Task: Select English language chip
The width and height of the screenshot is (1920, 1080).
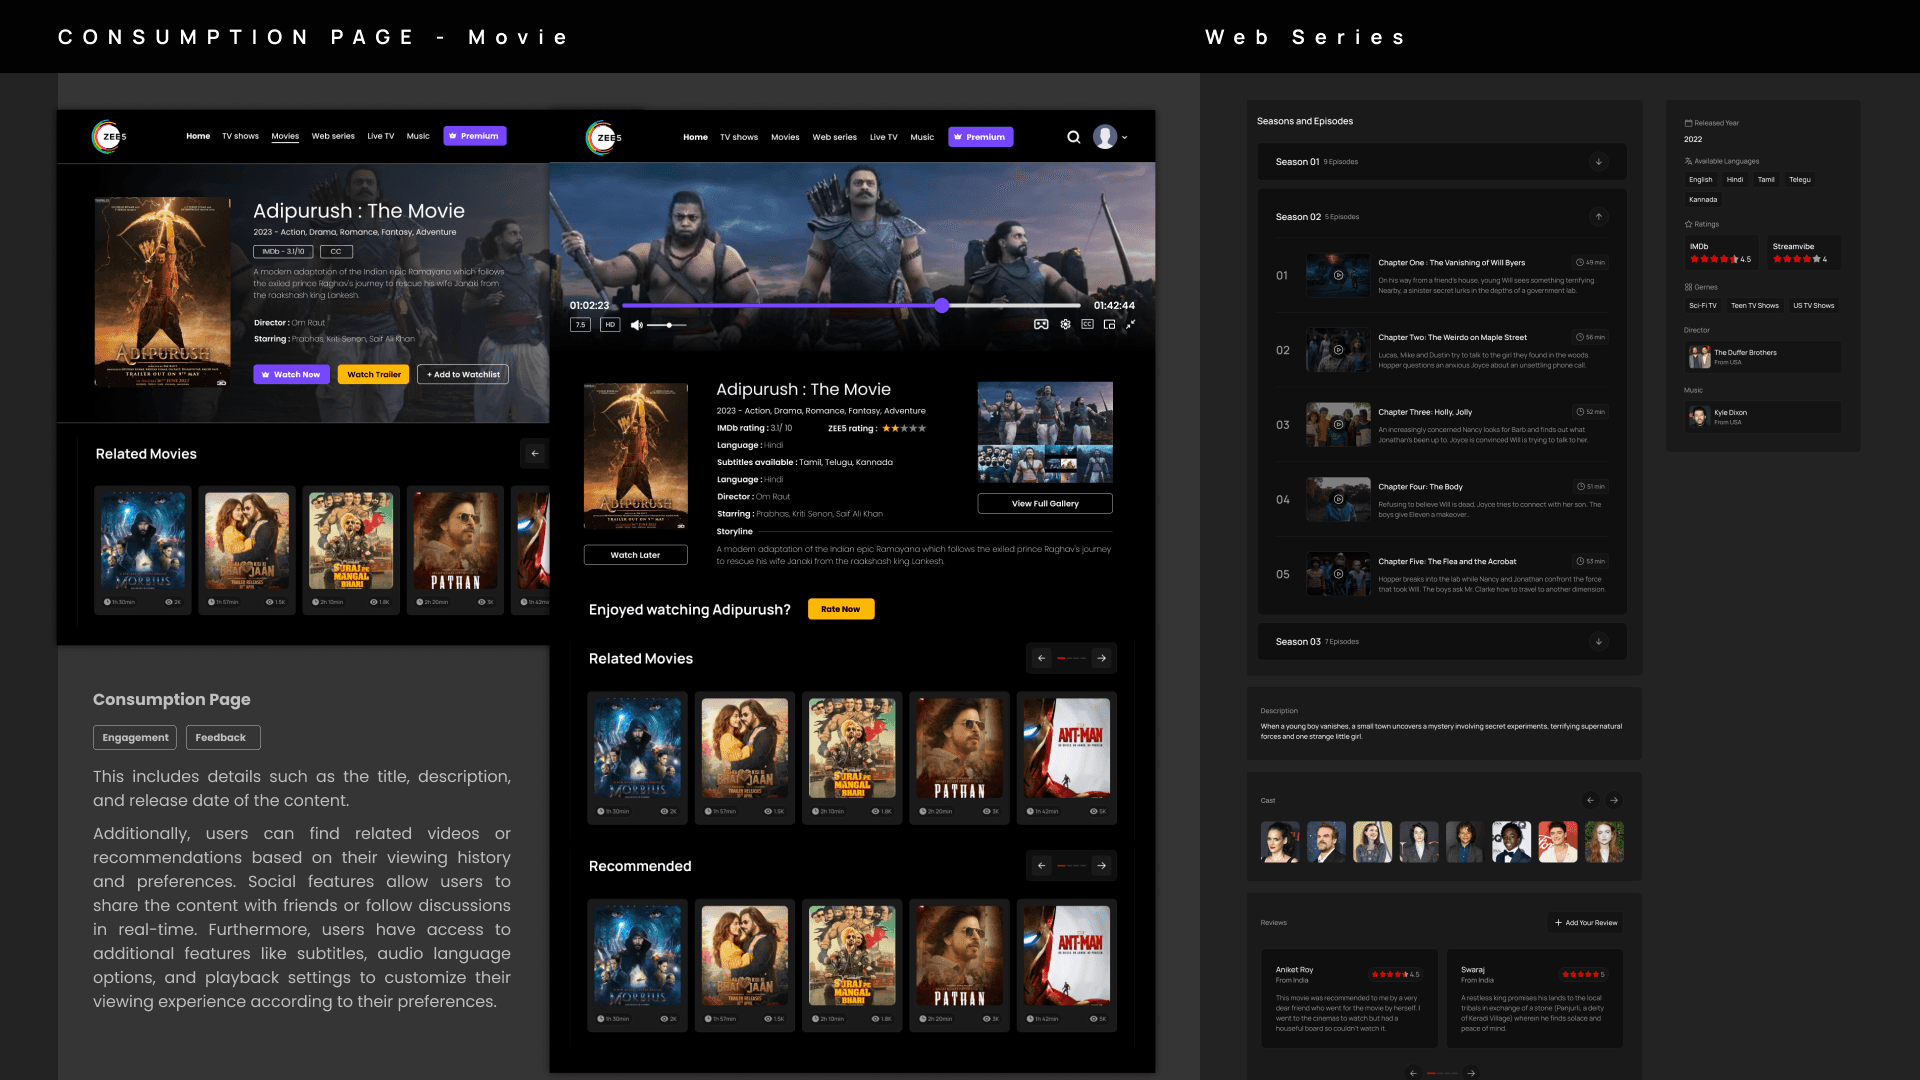Action: point(1700,180)
